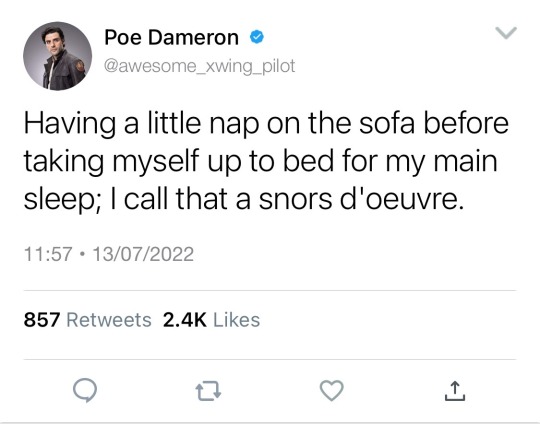The width and height of the screenshot is (540, 424).
Task: Click the word 'Likes' label
Action: [x=237, y=320]
